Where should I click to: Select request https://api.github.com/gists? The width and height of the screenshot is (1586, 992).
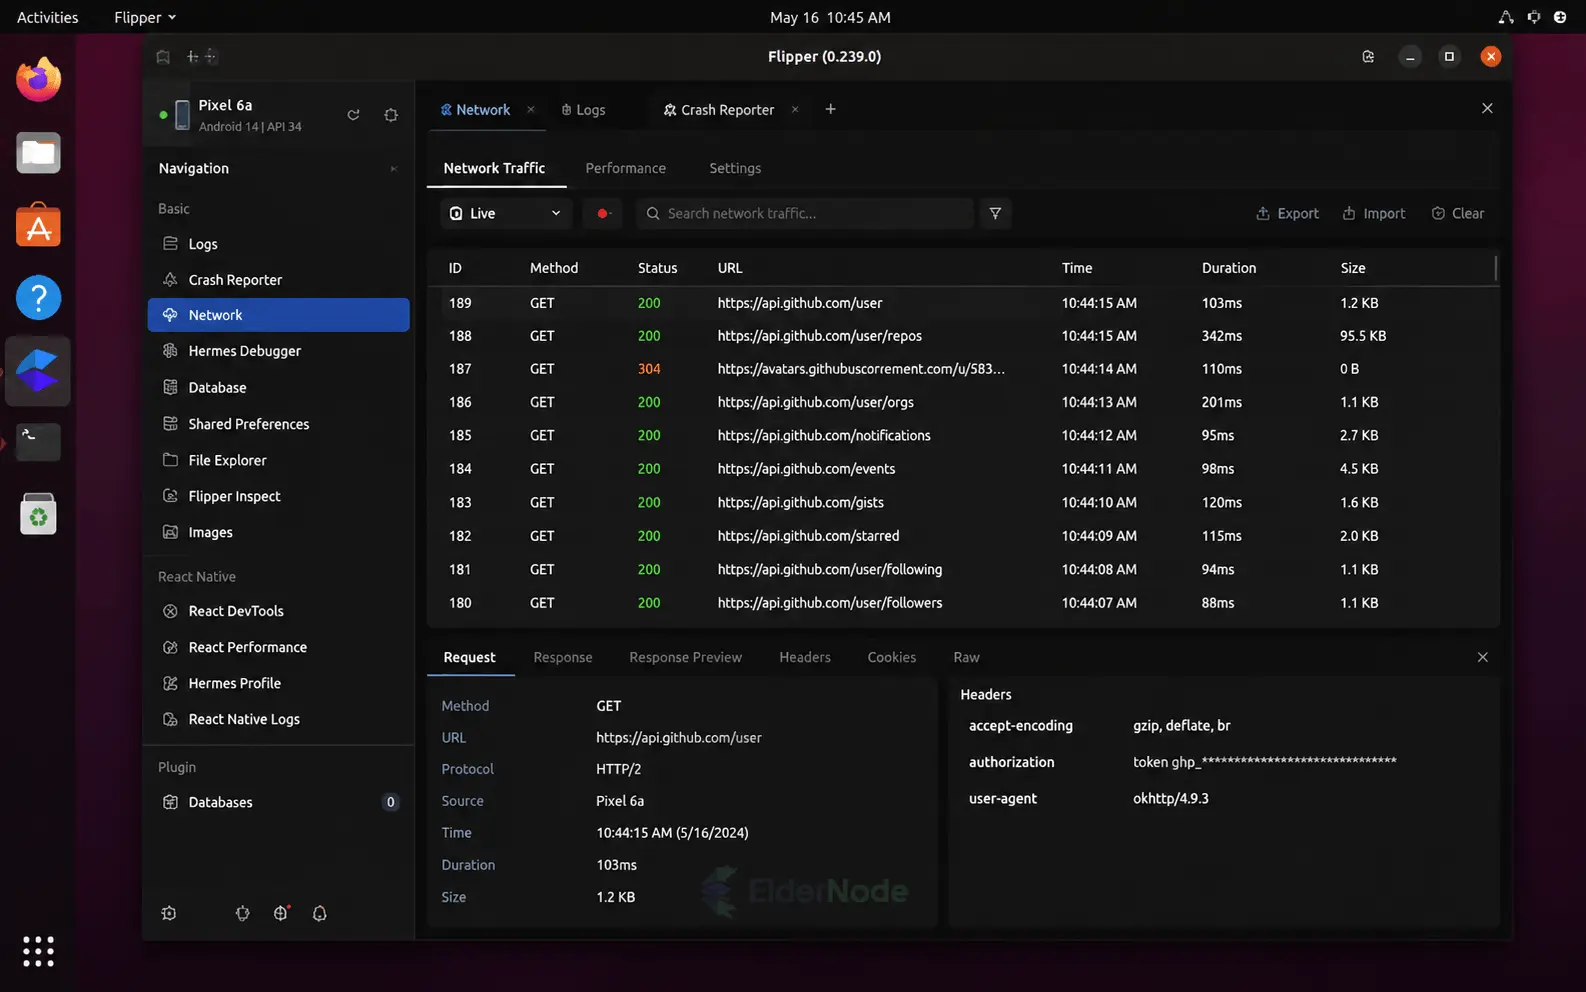963,503
